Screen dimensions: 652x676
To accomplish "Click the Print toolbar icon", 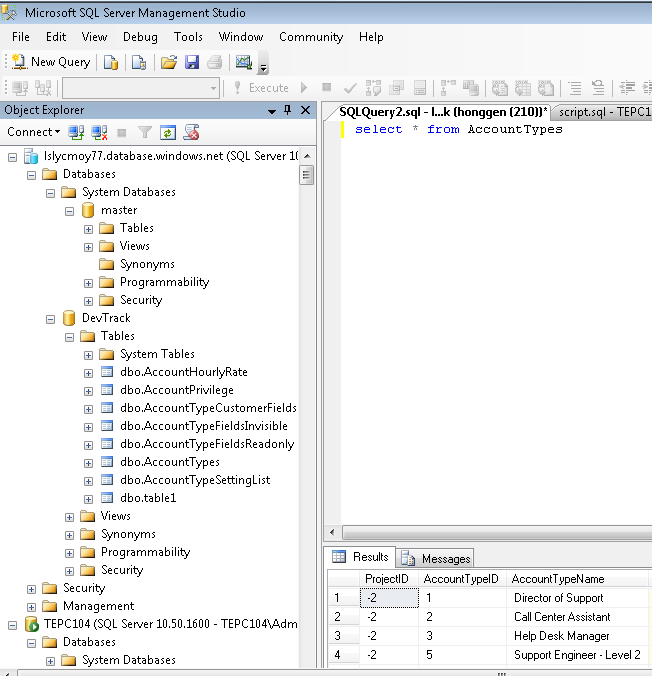I will [214, 63].
